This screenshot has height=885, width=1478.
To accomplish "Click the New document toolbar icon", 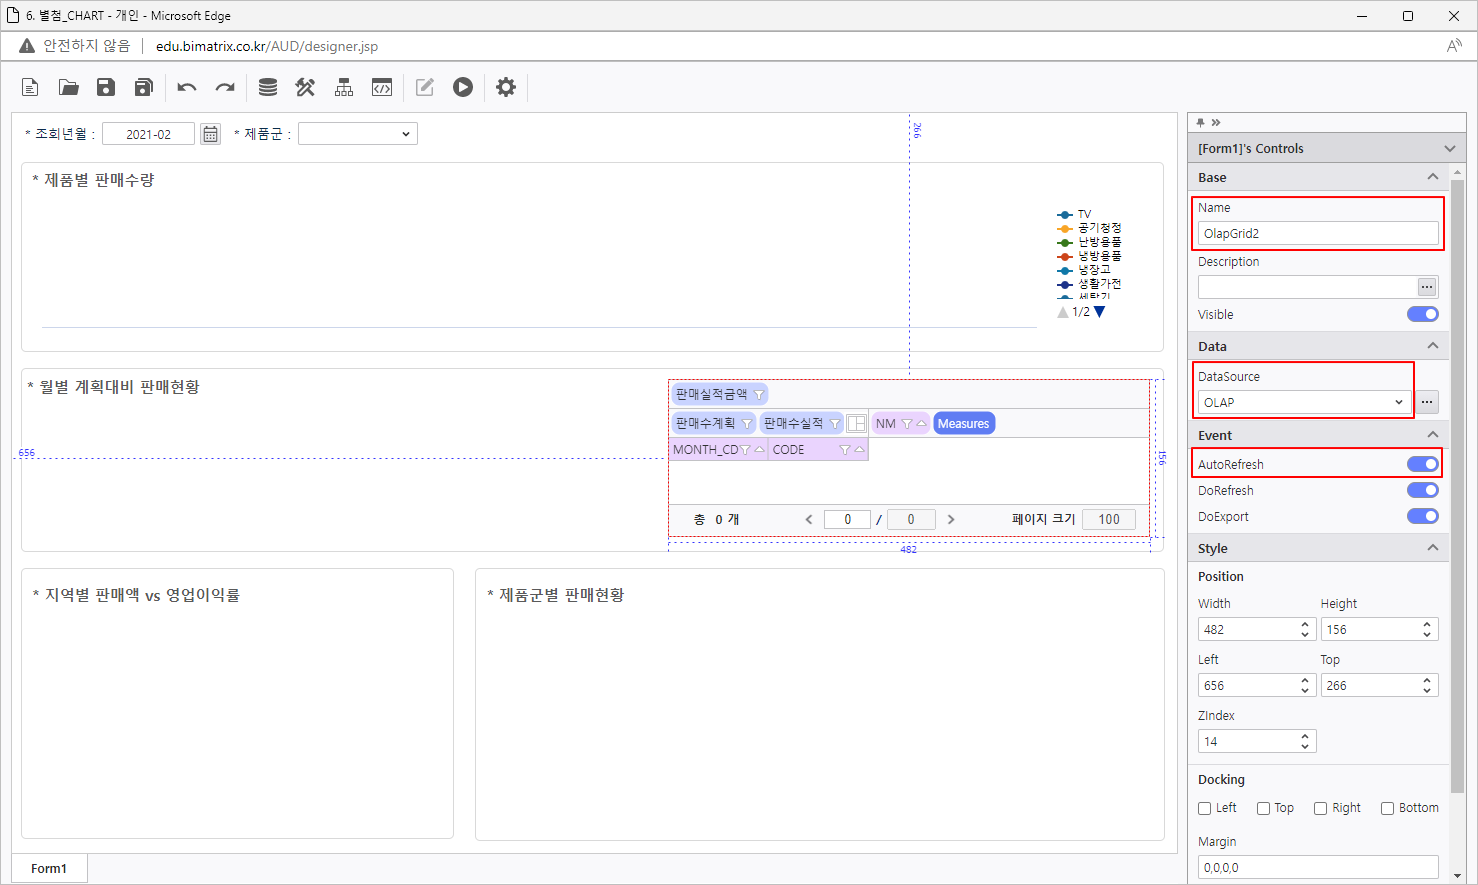I will 30,88.
